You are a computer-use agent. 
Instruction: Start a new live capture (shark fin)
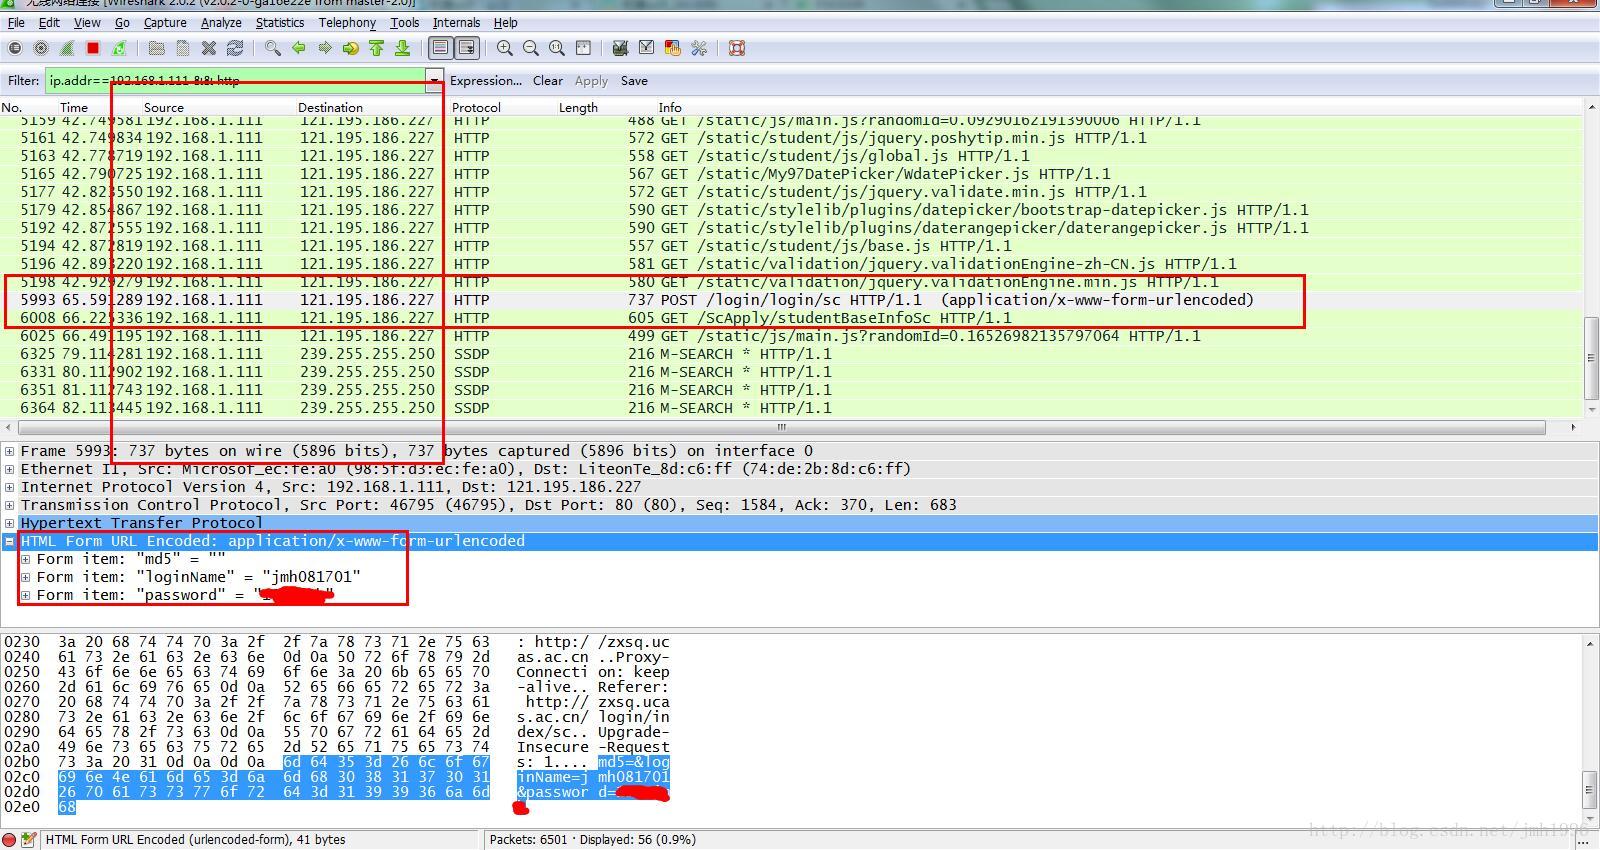[x=67, y=48]
